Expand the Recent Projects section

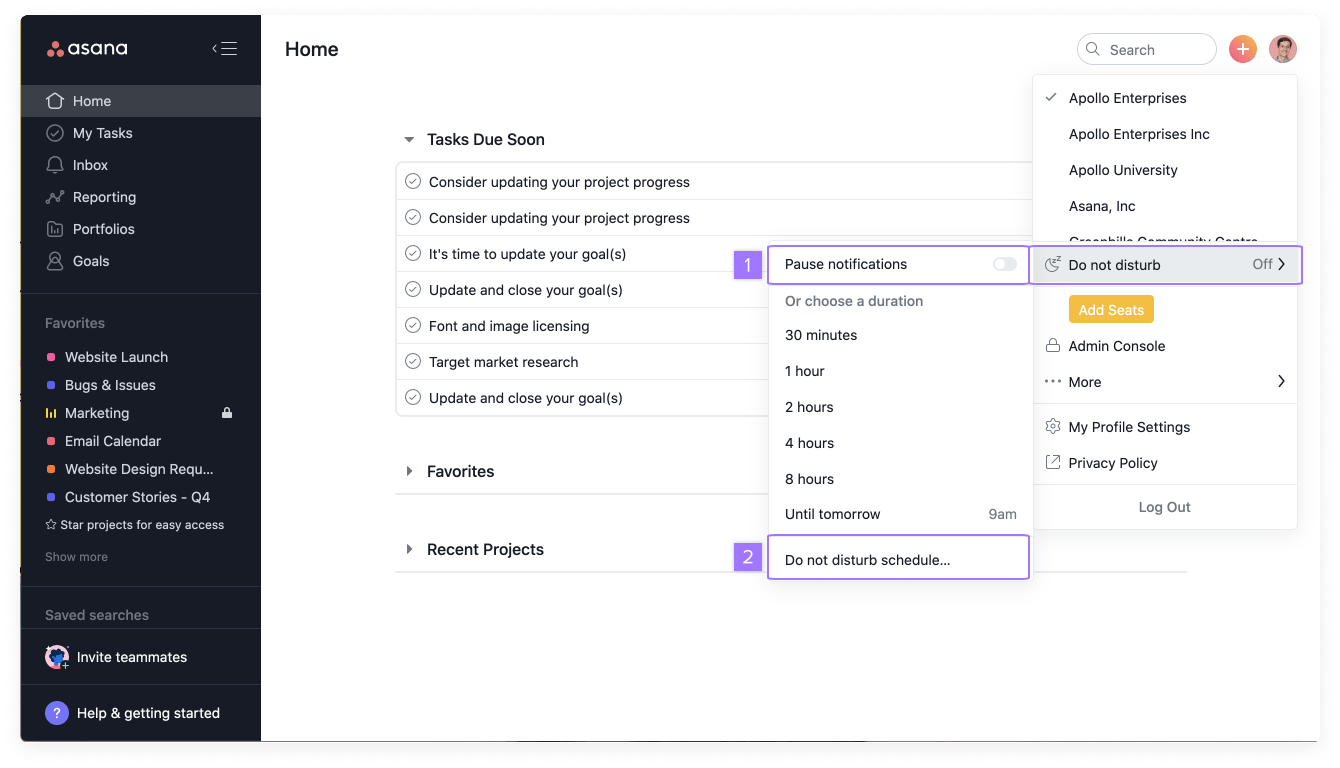pos(409,549)
